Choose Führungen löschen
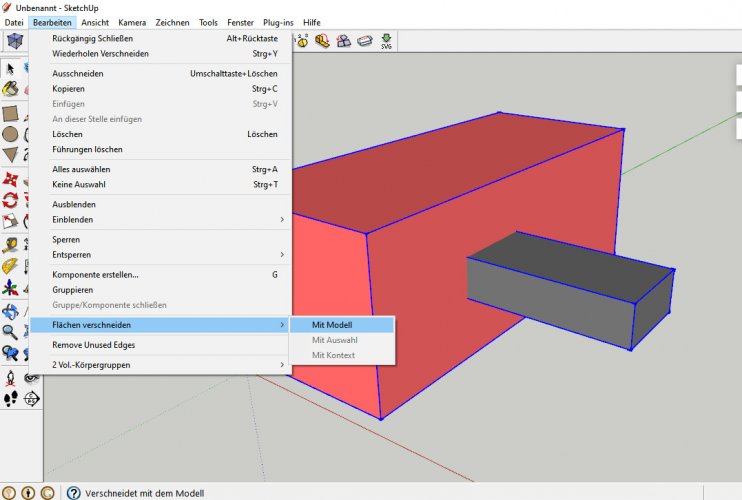Image resolution: width=742 pixels, height=500 pixels. click(x=160, y=149)
